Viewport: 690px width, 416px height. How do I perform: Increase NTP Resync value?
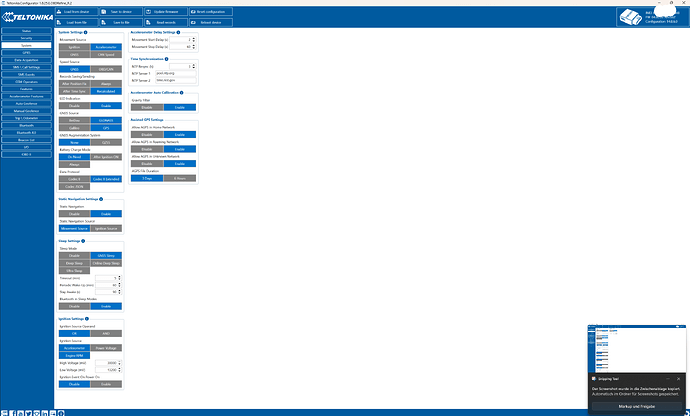point(194,65)
